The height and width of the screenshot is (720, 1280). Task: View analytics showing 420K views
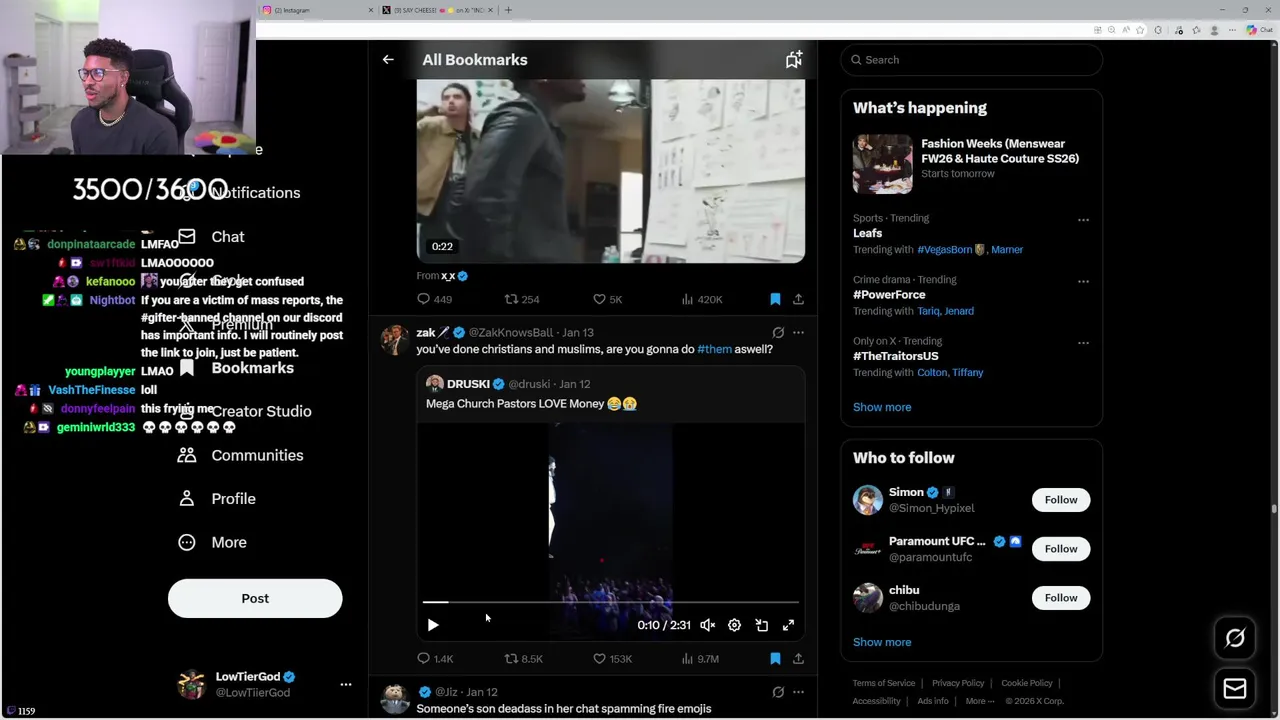pyautogui.click(x=702, y=299)
